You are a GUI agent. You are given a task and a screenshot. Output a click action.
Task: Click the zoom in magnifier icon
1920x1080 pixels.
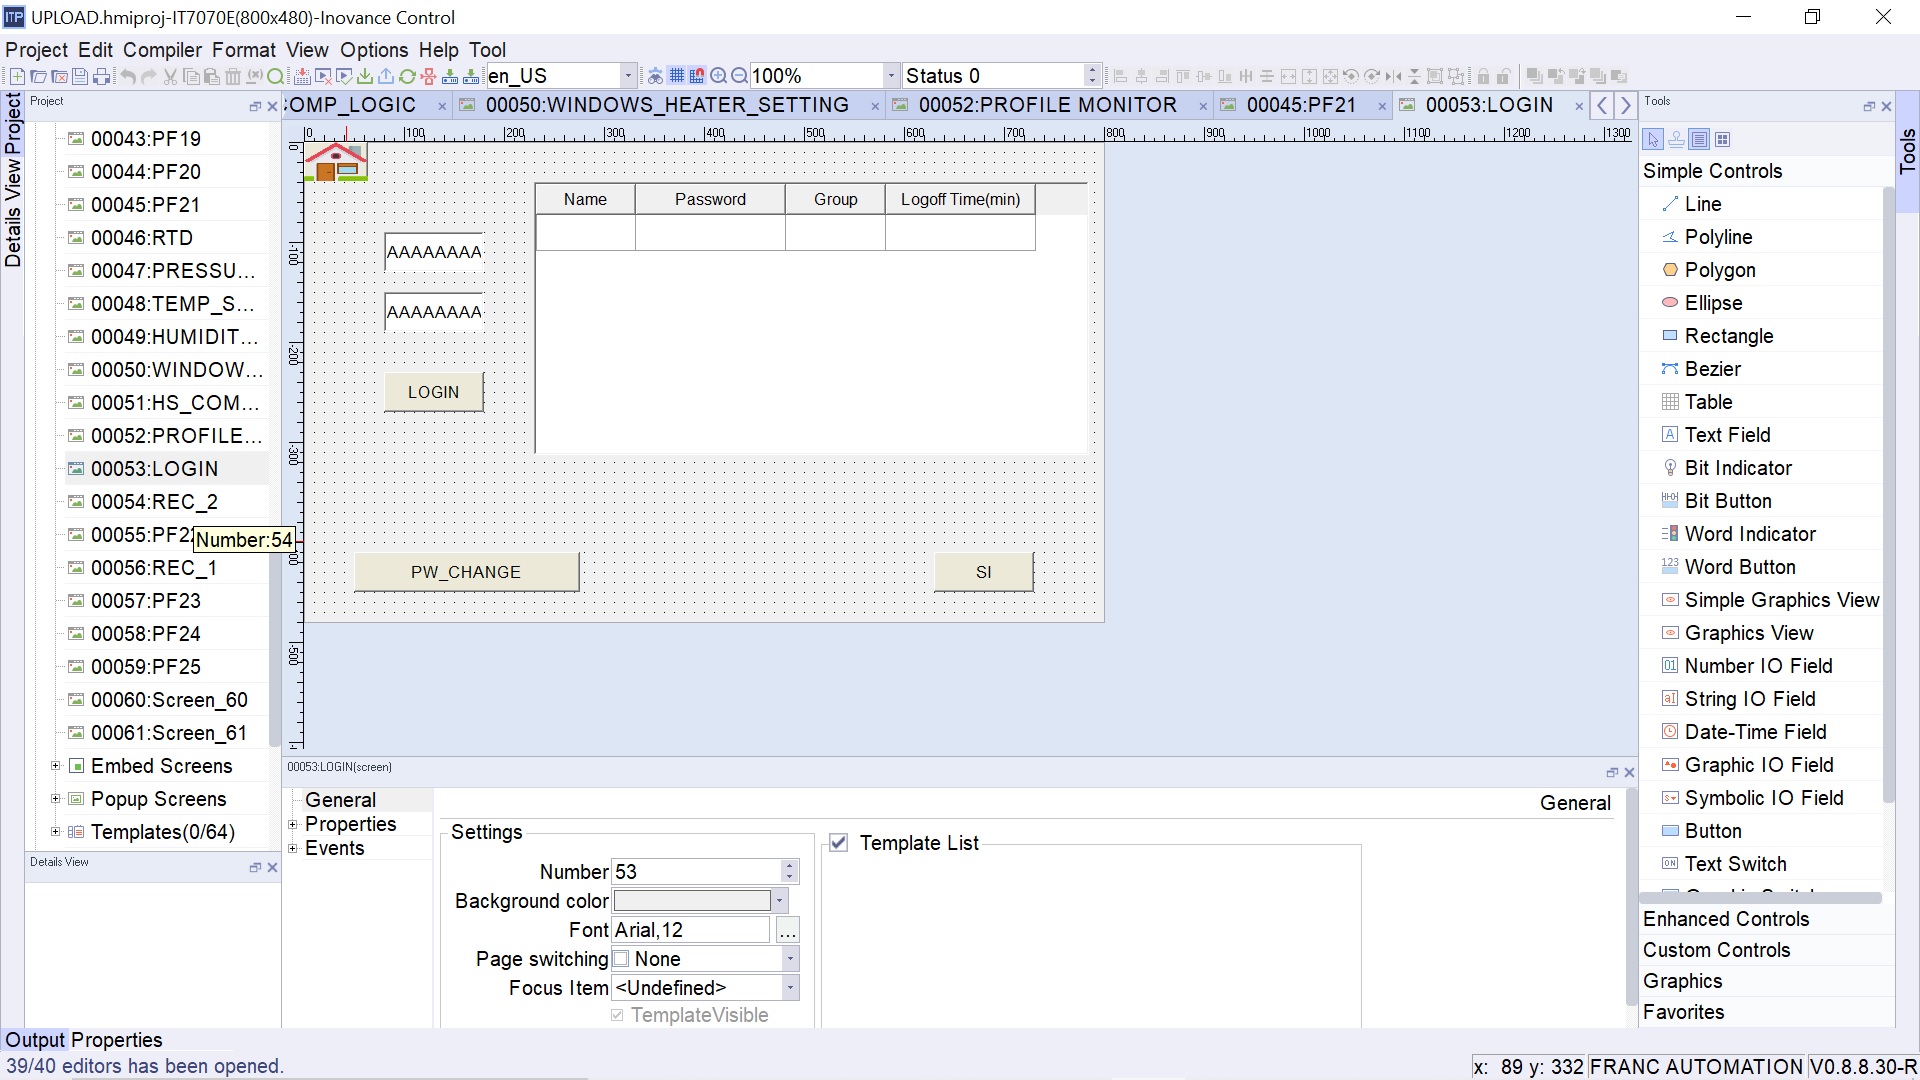tap(718, 76)
